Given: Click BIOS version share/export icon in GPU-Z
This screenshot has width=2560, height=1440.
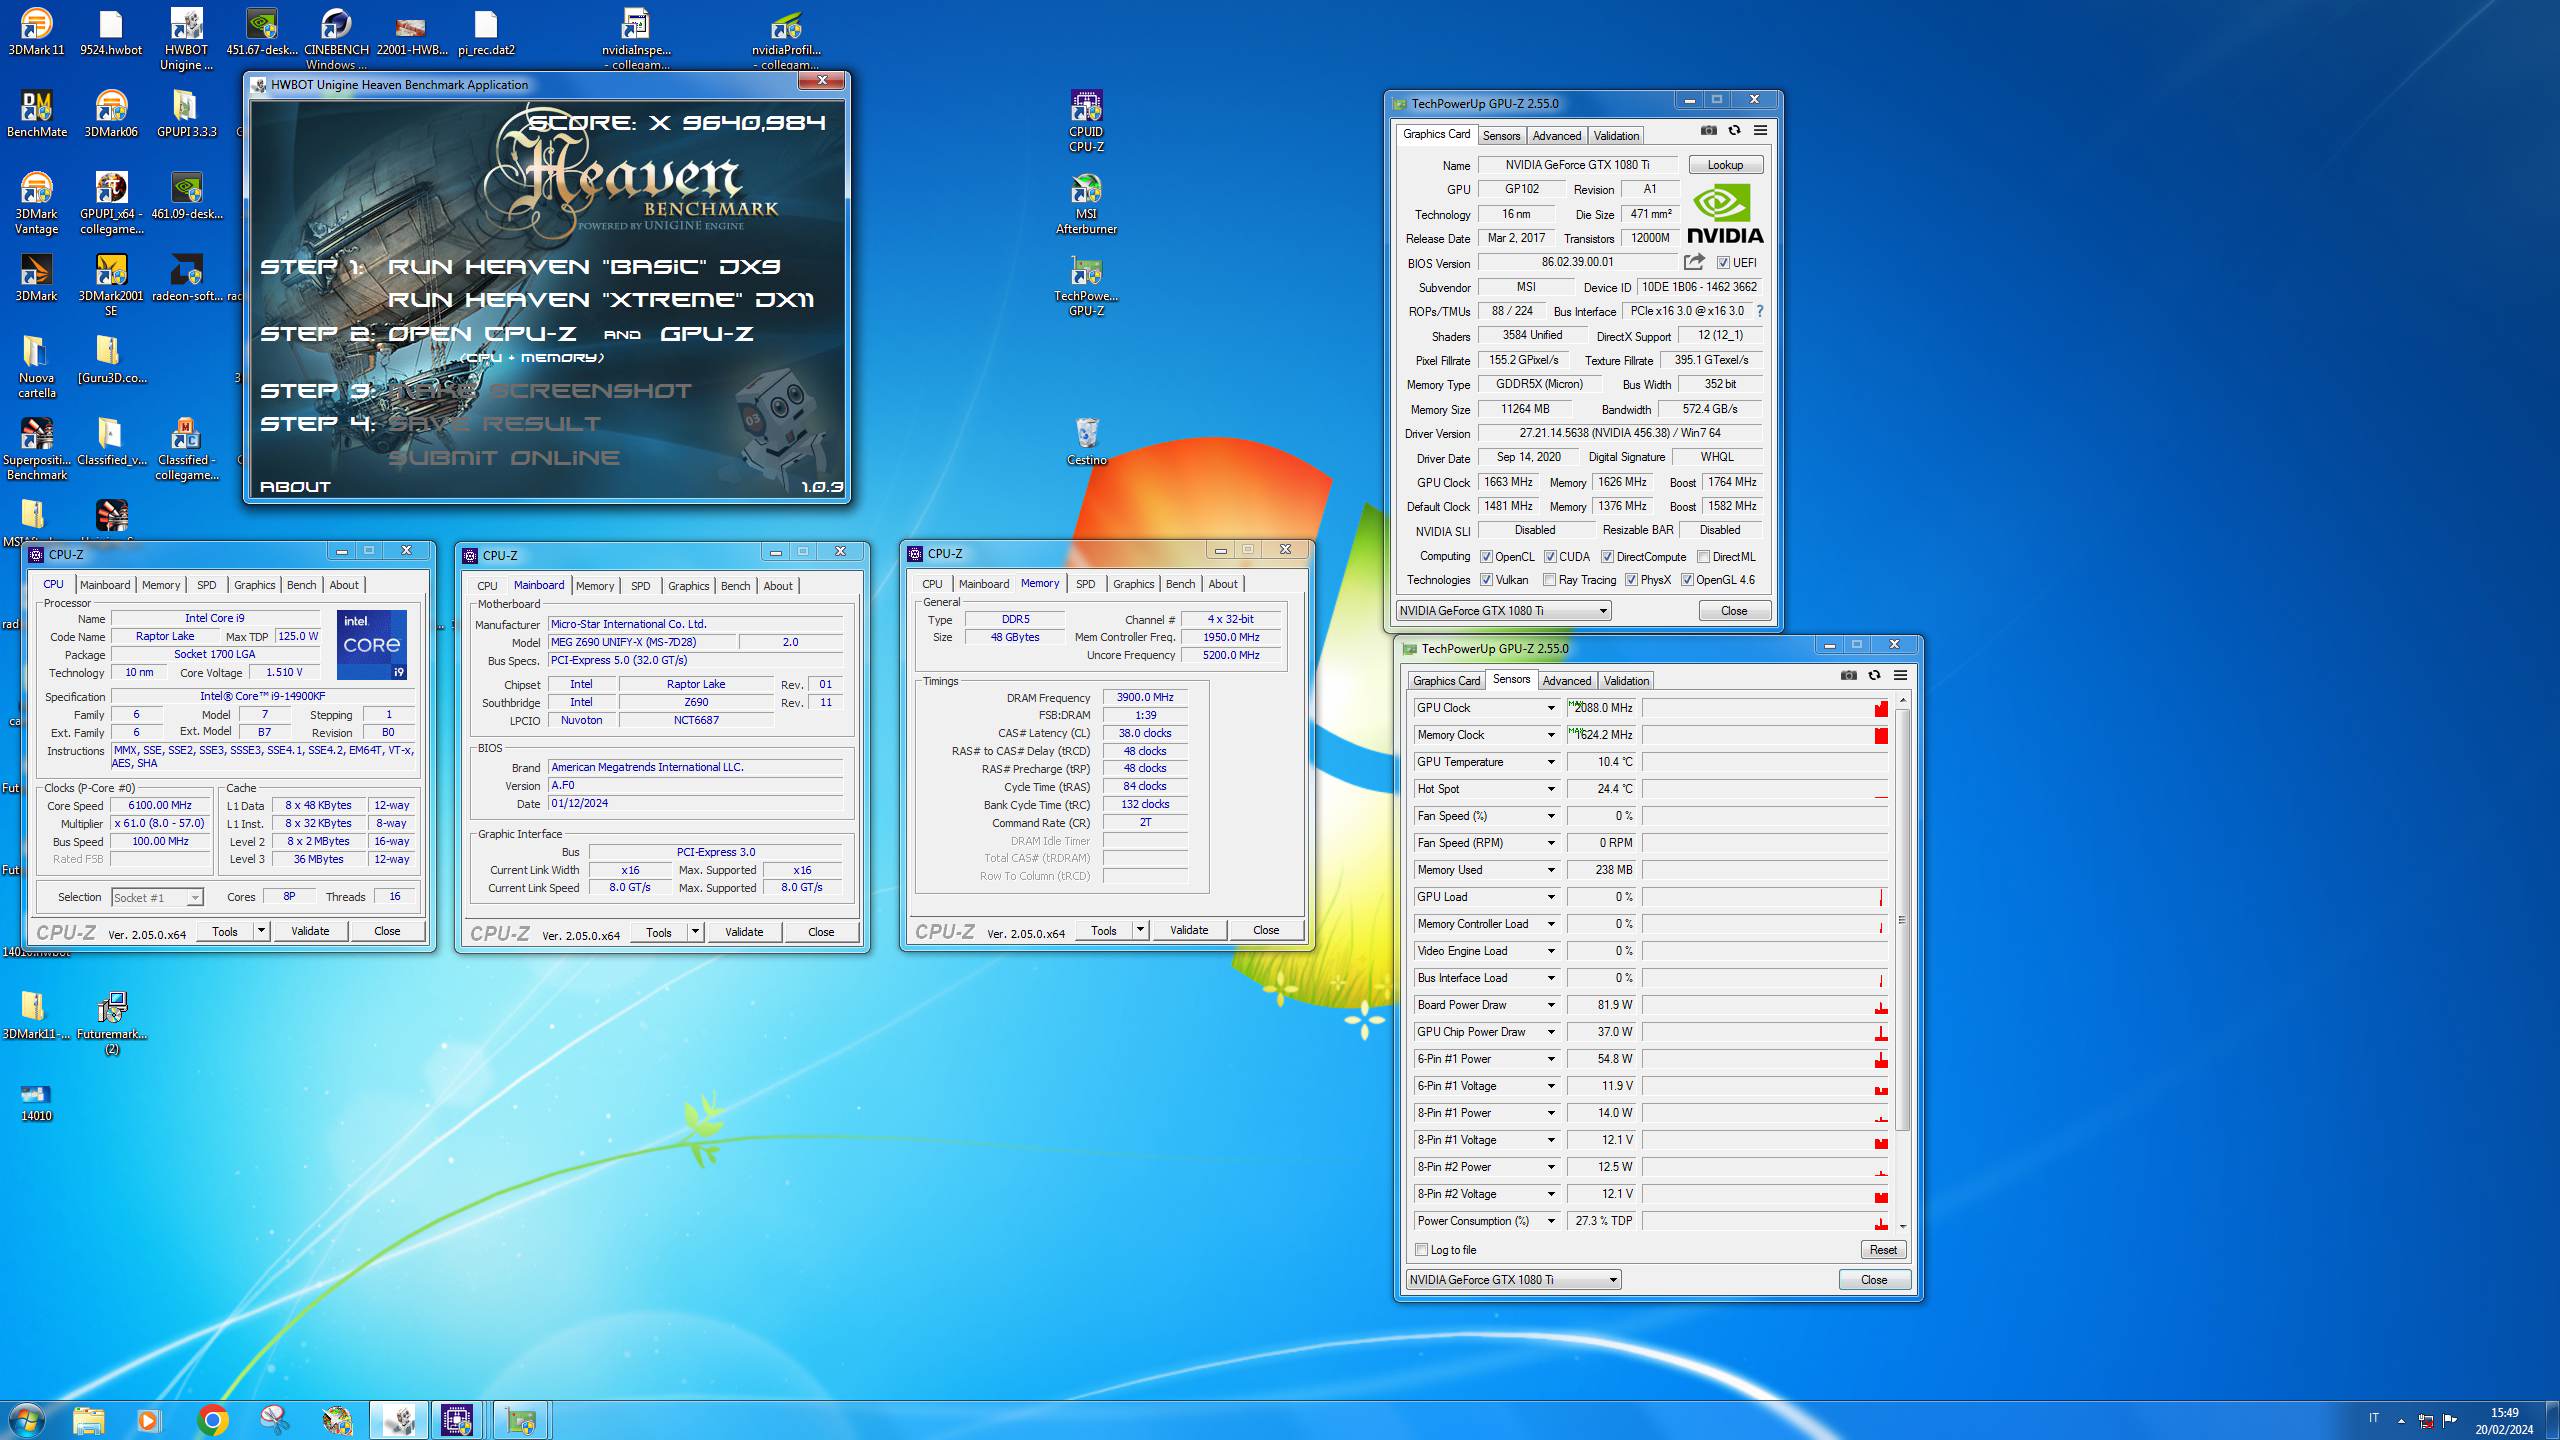Looking at the screenshot, I should (x=1694, y=262).
